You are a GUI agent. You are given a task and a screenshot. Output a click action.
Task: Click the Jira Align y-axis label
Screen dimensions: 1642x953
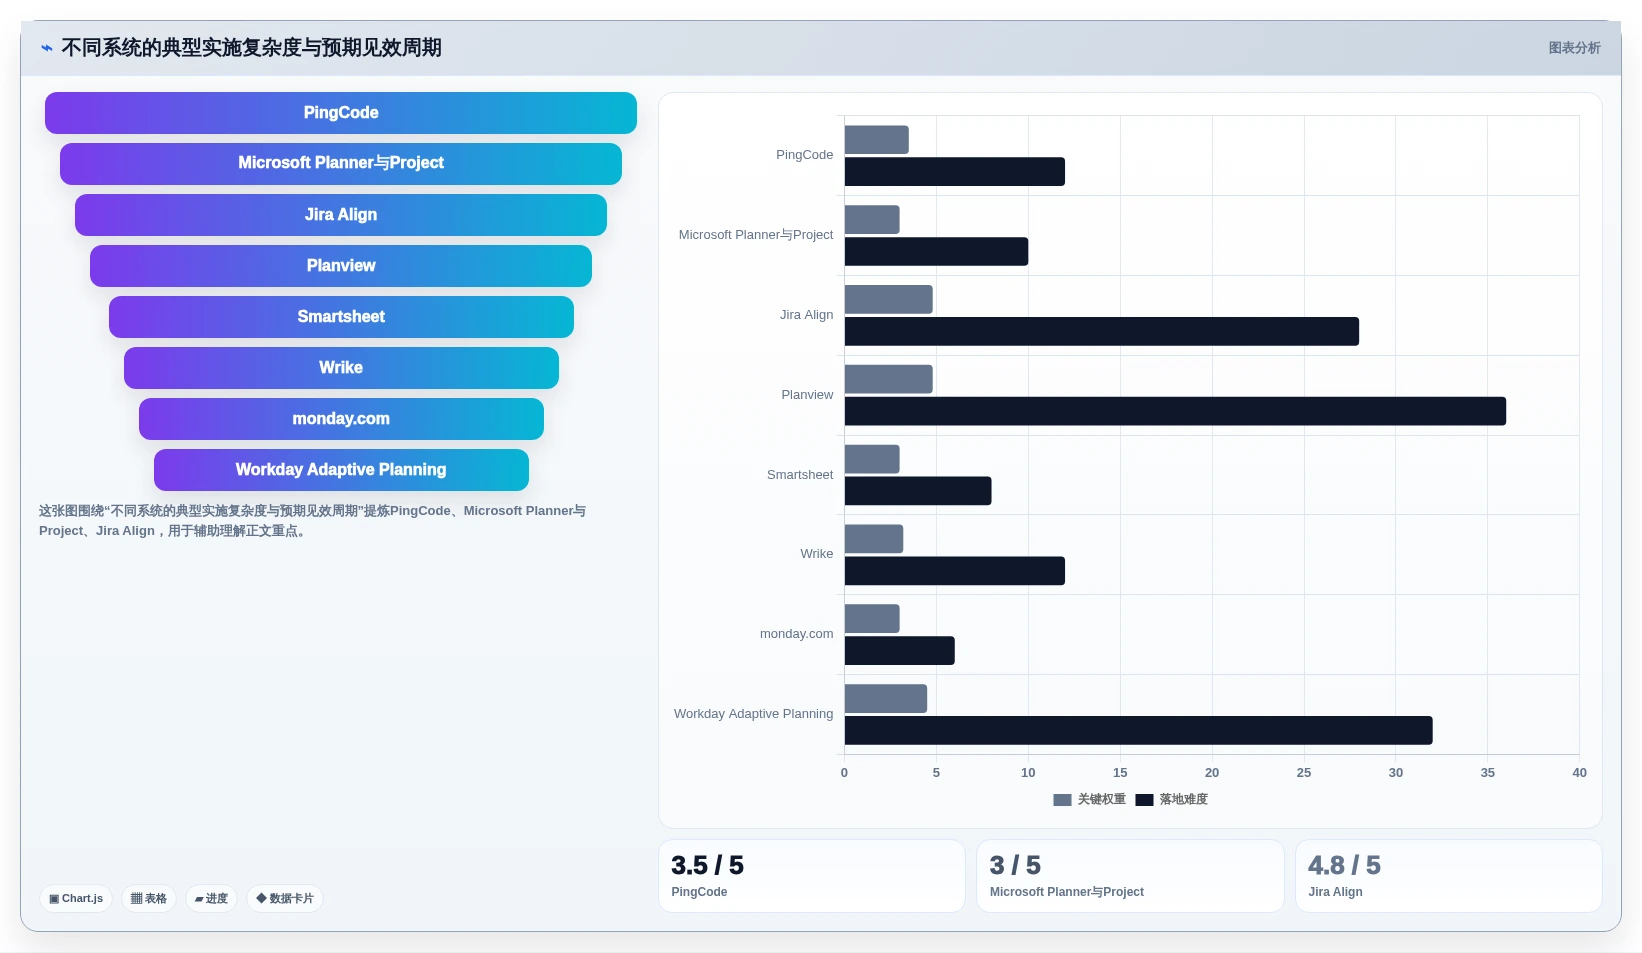coord(807,315)
